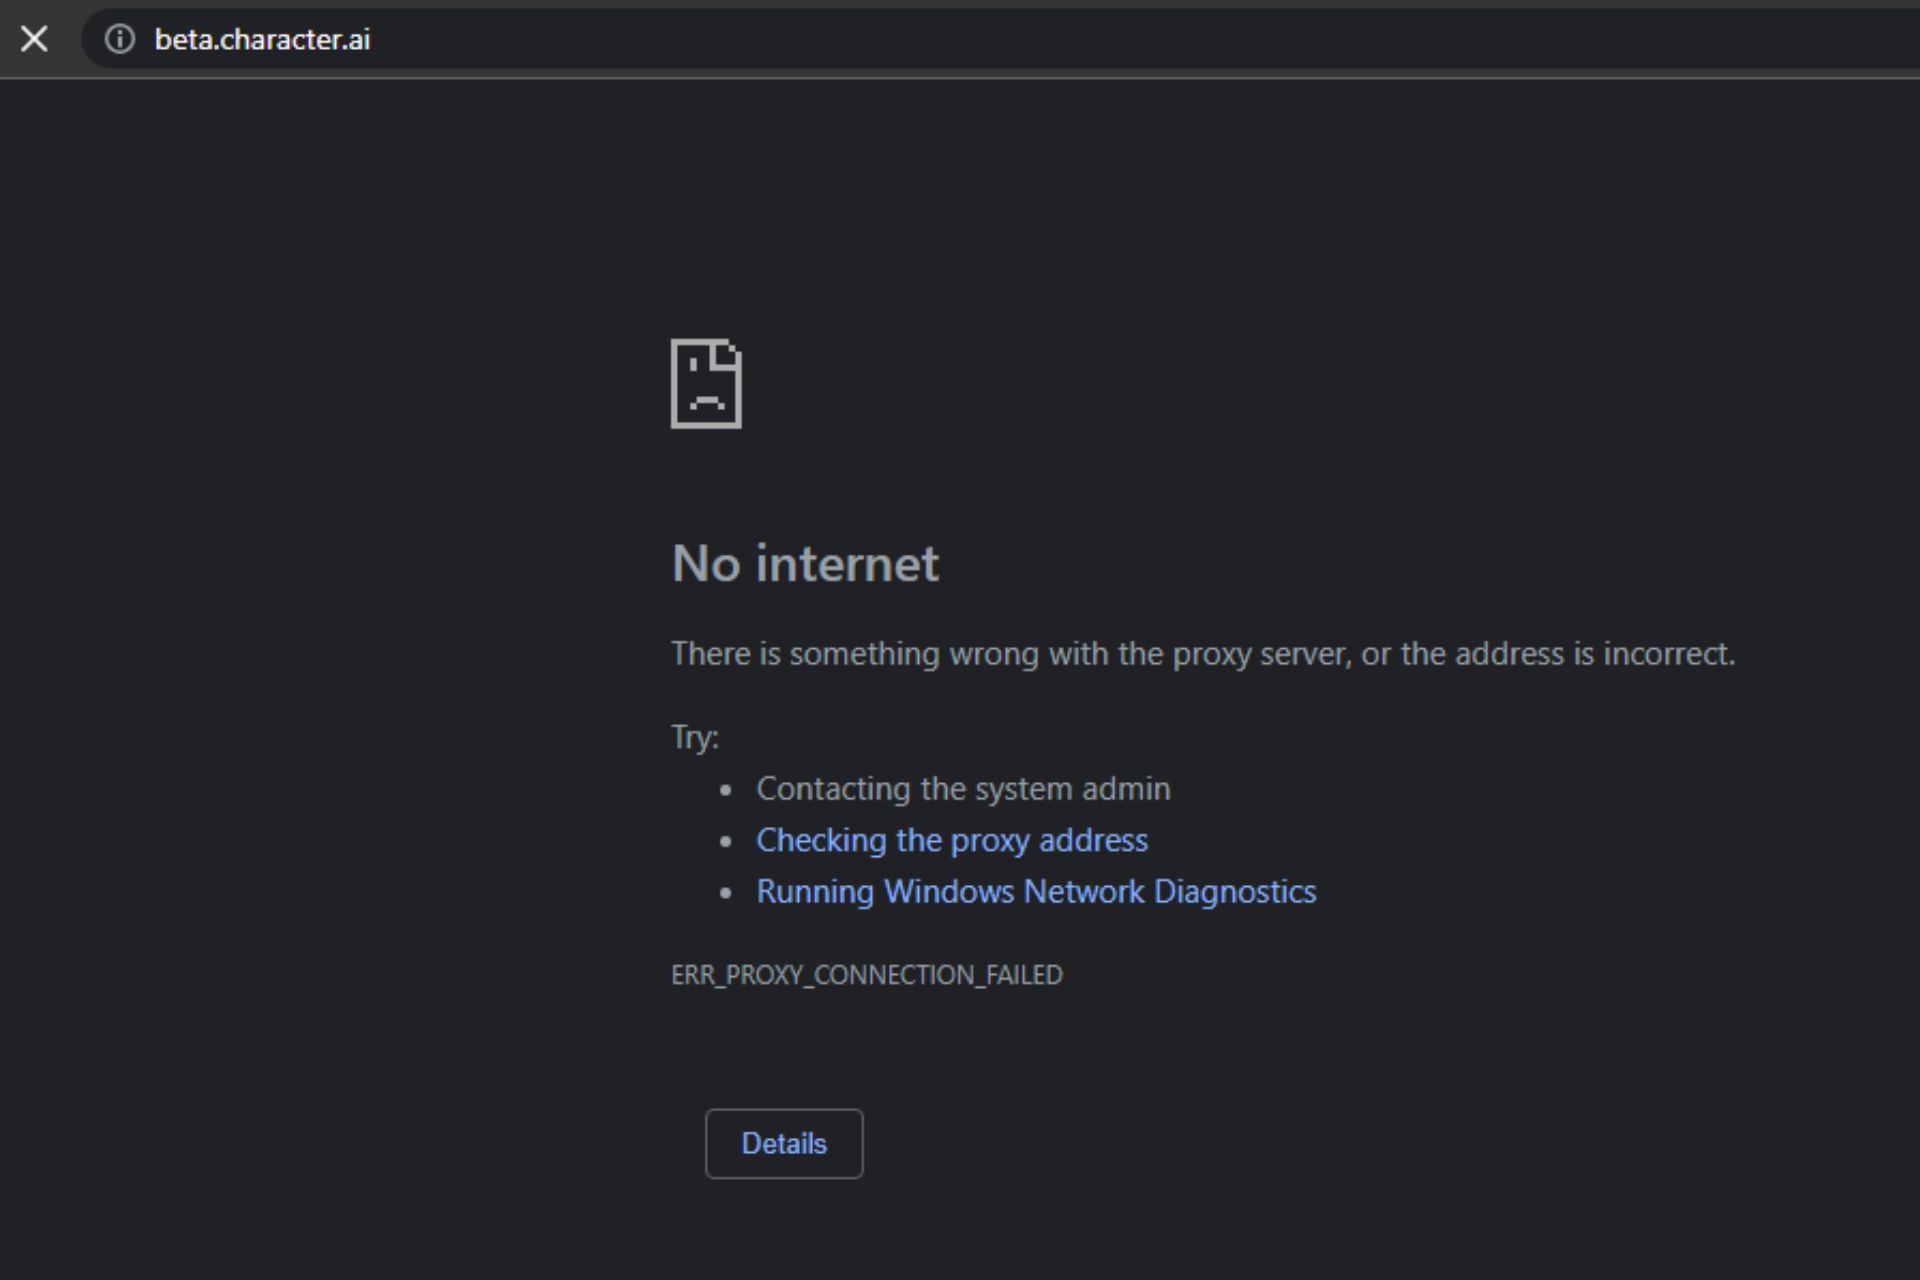The width and height of the screenshot is (1920, 1280).
Task: Click bullet beside Checking the proxy address
Action: (726, 841)
